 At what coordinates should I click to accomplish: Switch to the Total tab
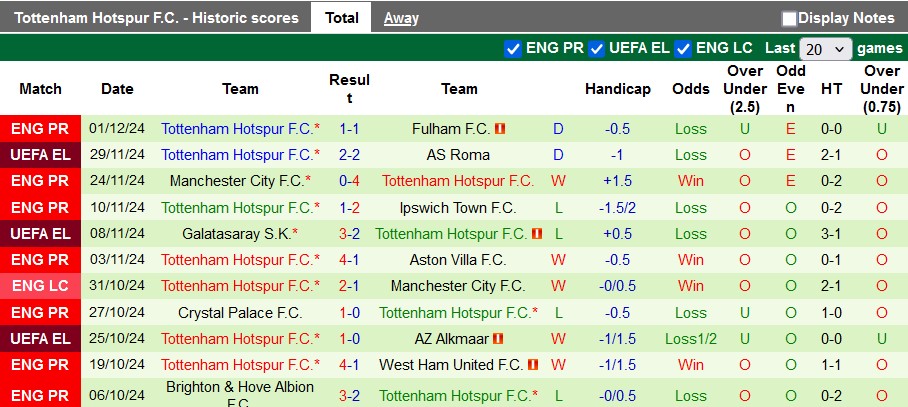342,18
